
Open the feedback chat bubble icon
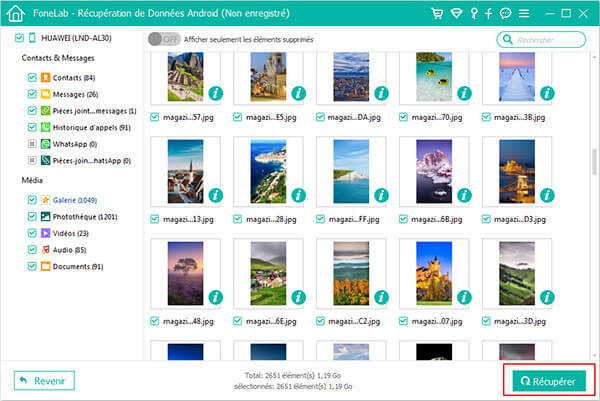tap(505, 13)
